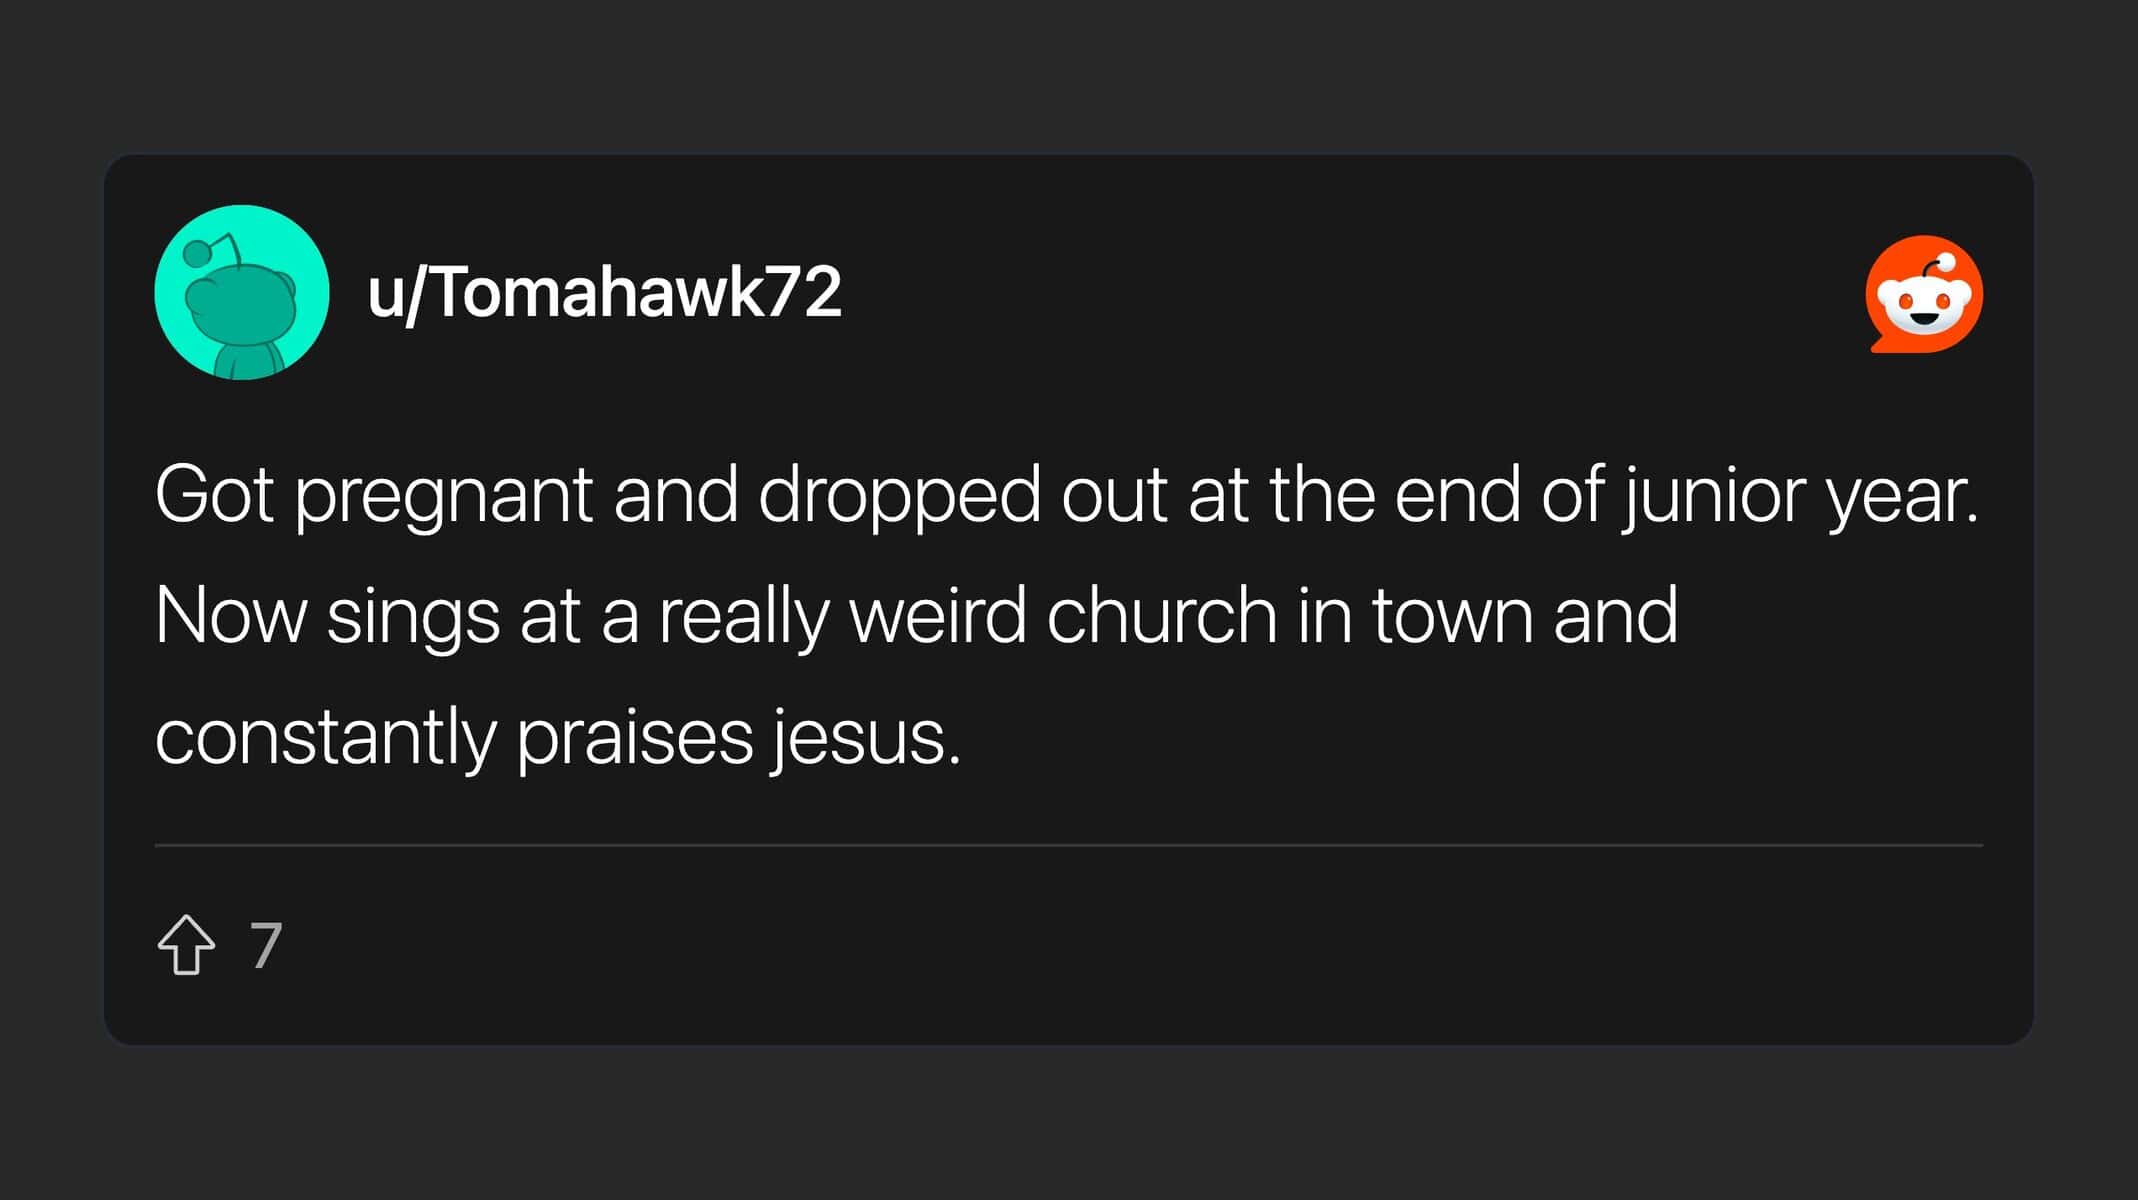Upvote the comment with the arrow

(x=186, y=945)
